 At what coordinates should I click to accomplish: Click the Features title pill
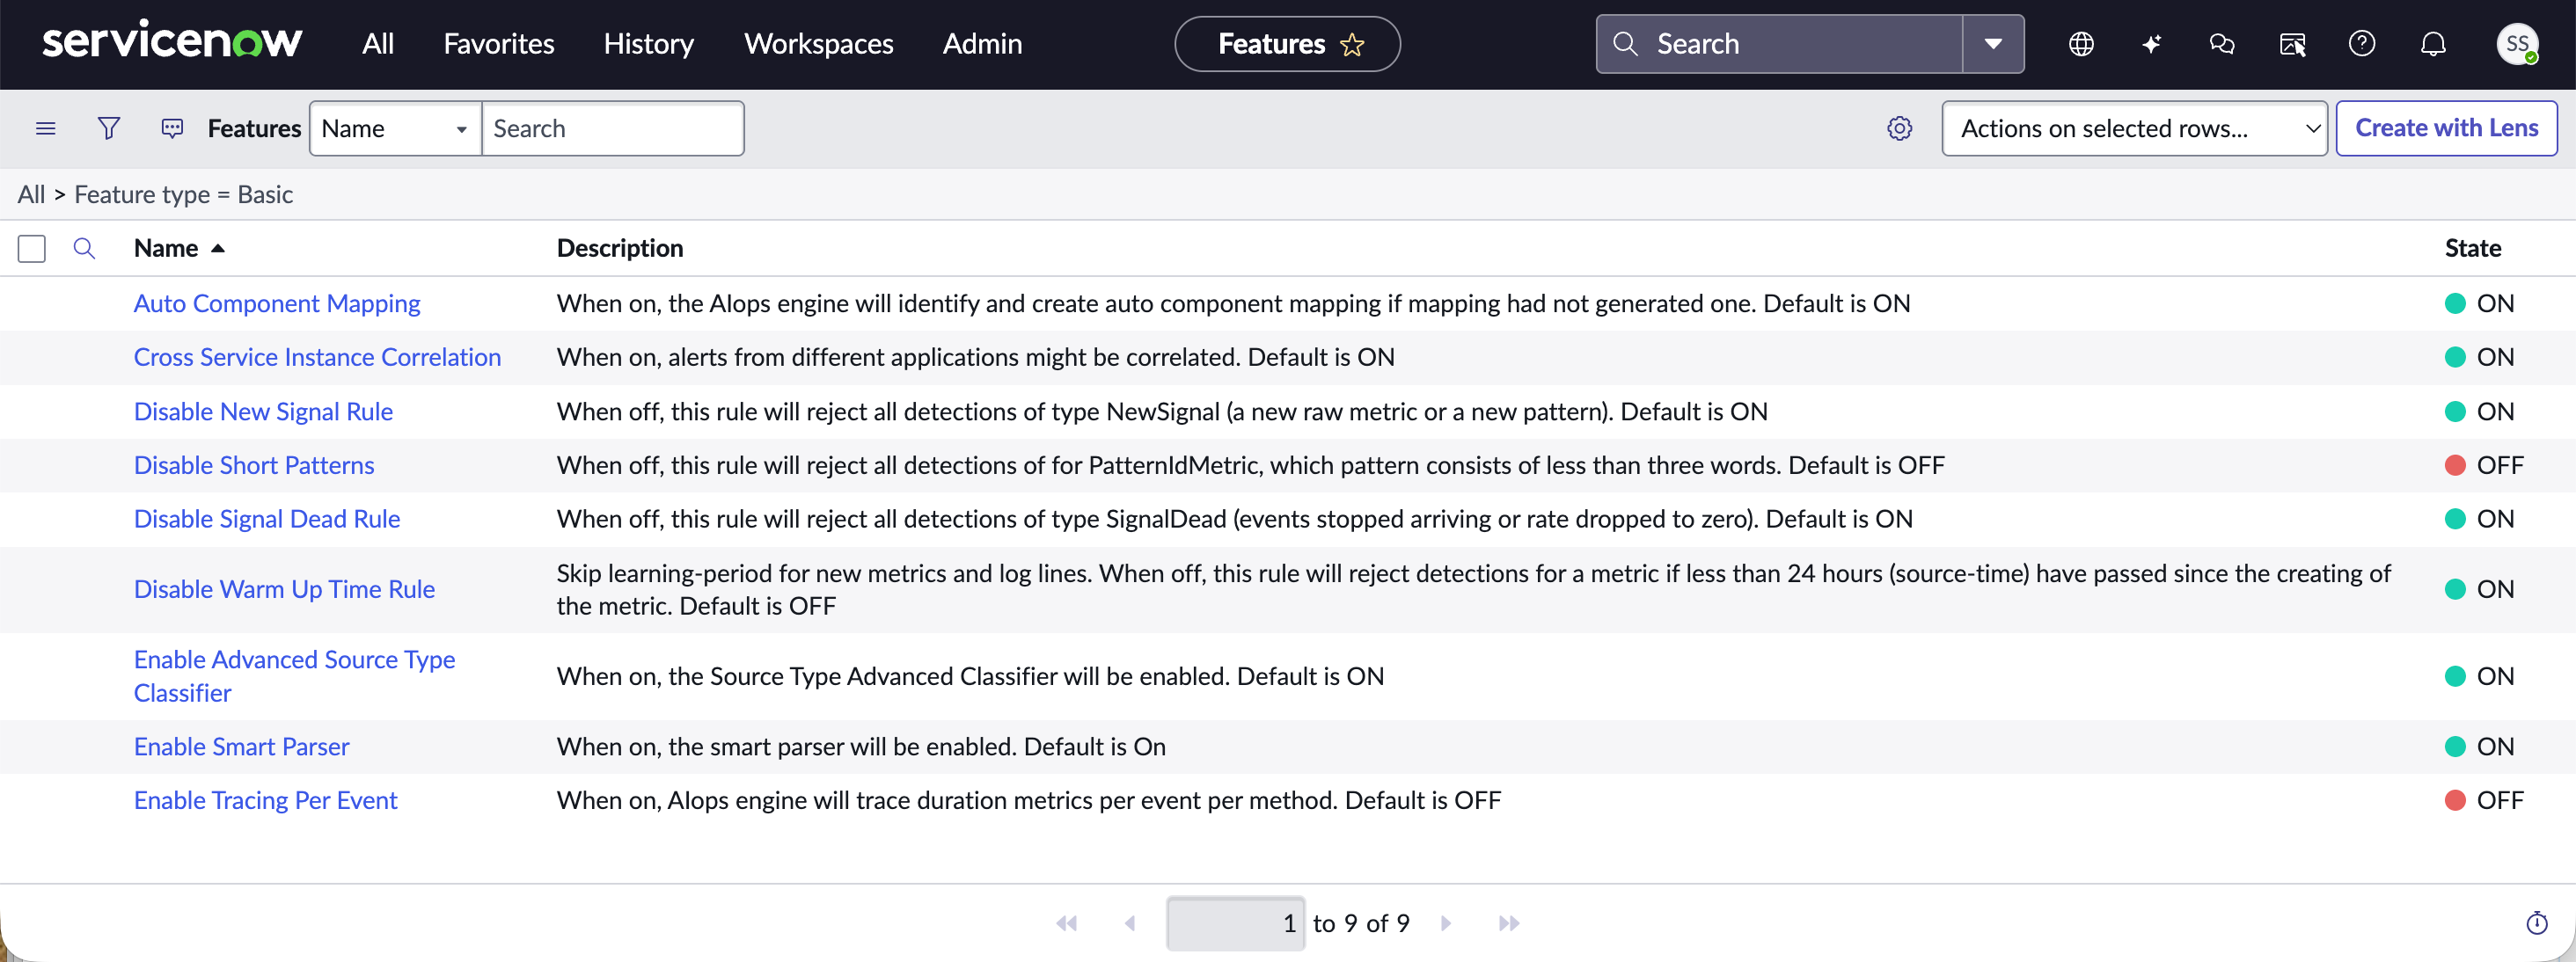coord(1287,44)
